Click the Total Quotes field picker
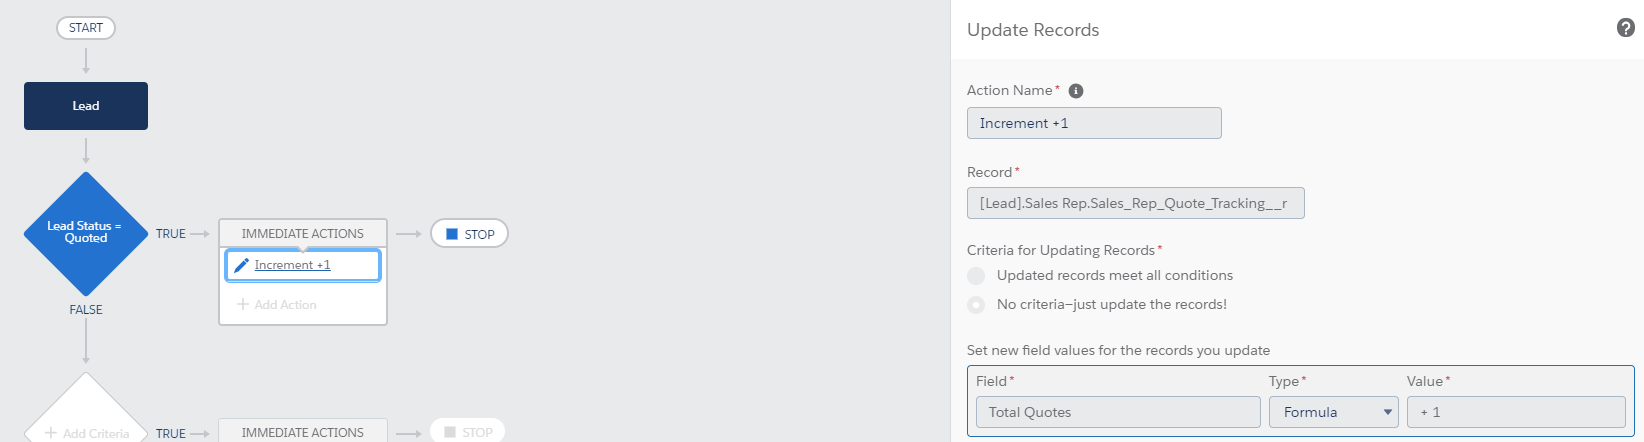 tap(1117, 412)
